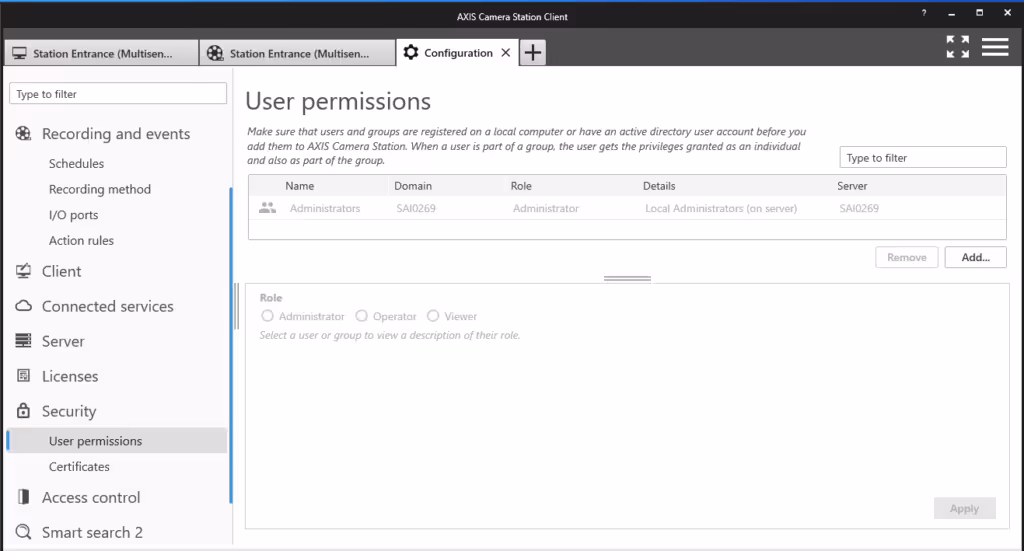Expand the Access control section
The width and height of the screenshot is (1024, 551).
tap(91, 497)
